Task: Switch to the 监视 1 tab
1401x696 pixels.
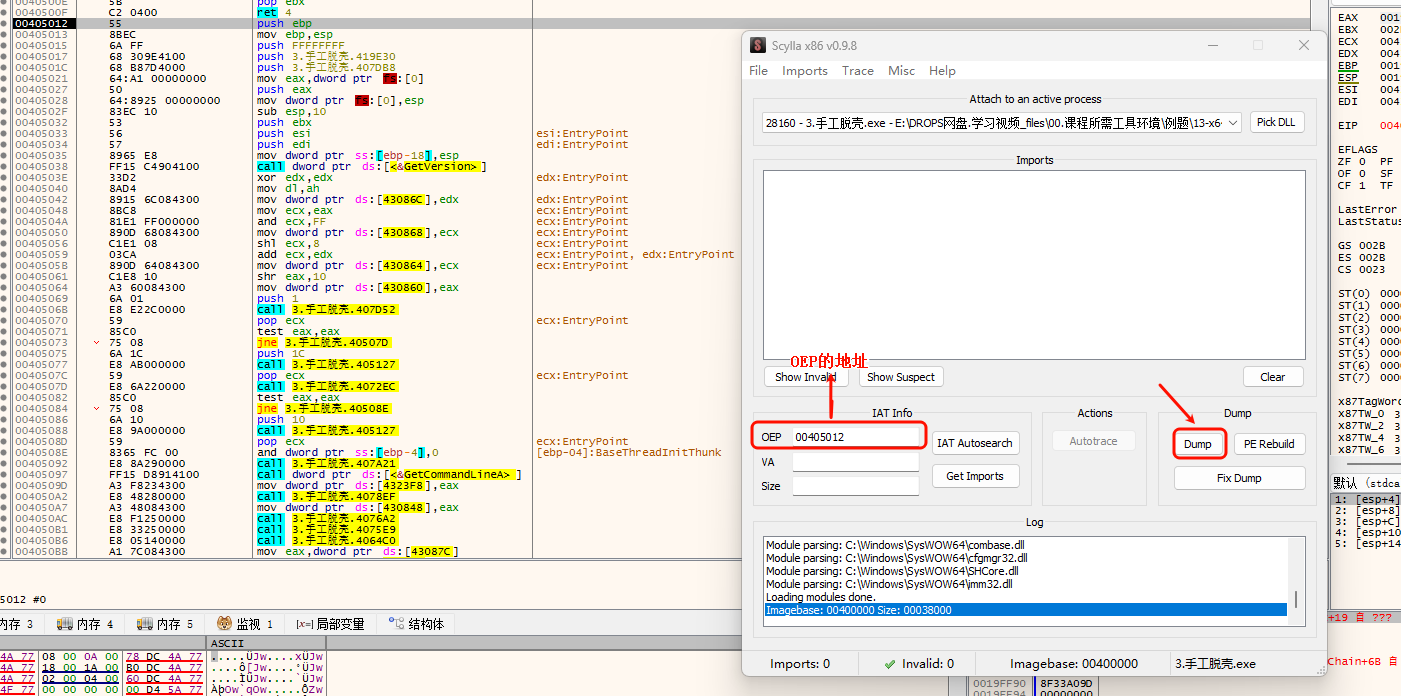Action: click(x=246, y=623)
